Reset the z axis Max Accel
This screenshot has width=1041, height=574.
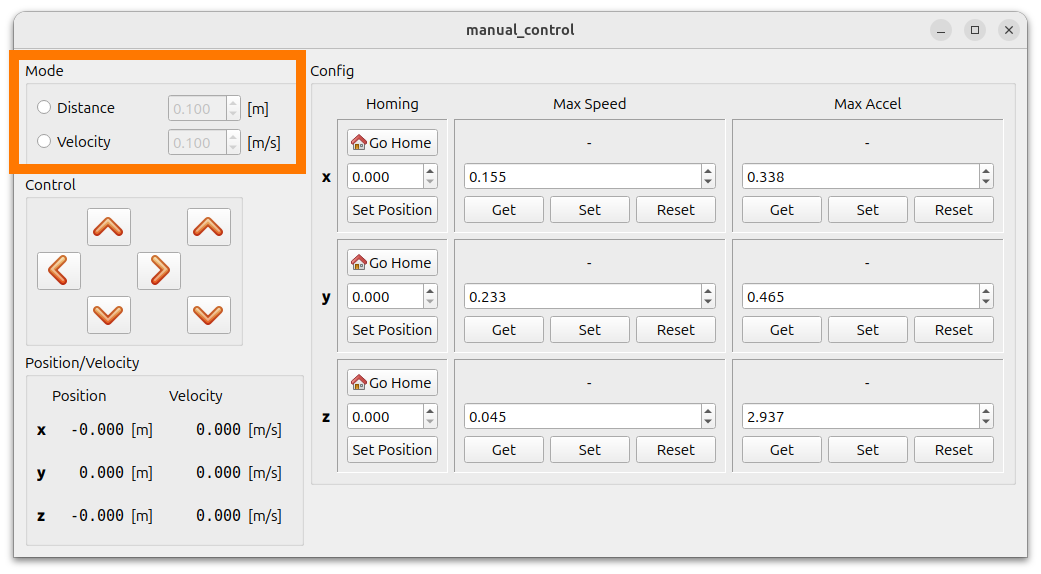(x=954, y=450)
